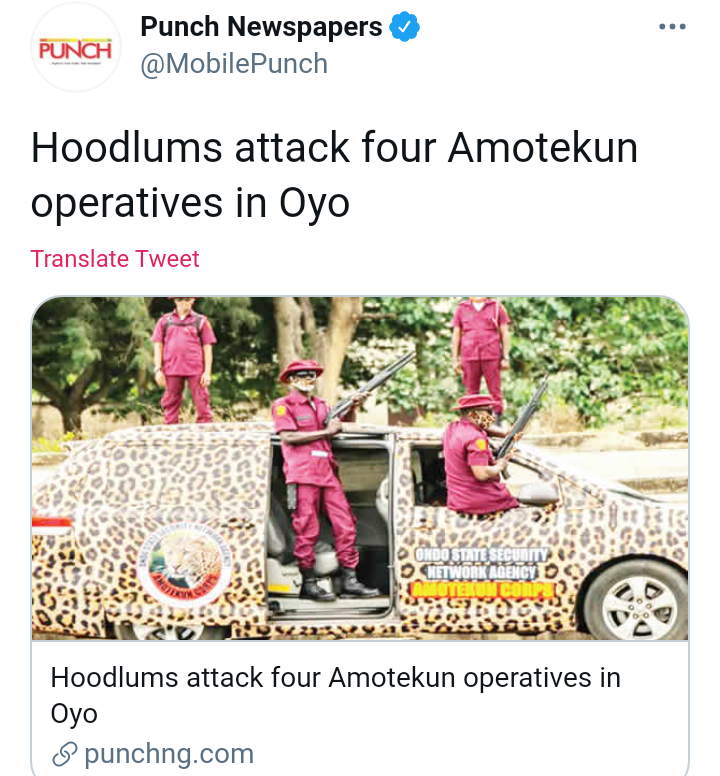Click the Ondo State Security Network Agency lettering
Viewport: 720px width, 776px height.
tap(481, 563)
